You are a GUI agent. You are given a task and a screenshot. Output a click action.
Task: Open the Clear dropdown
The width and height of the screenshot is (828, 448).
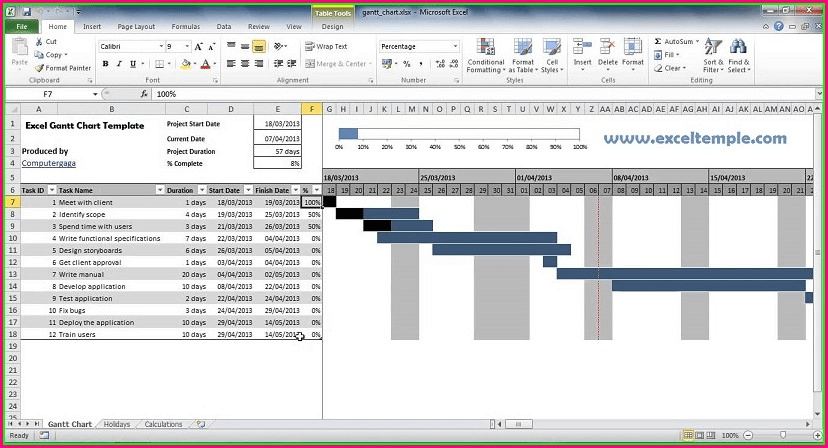(670, 68)
